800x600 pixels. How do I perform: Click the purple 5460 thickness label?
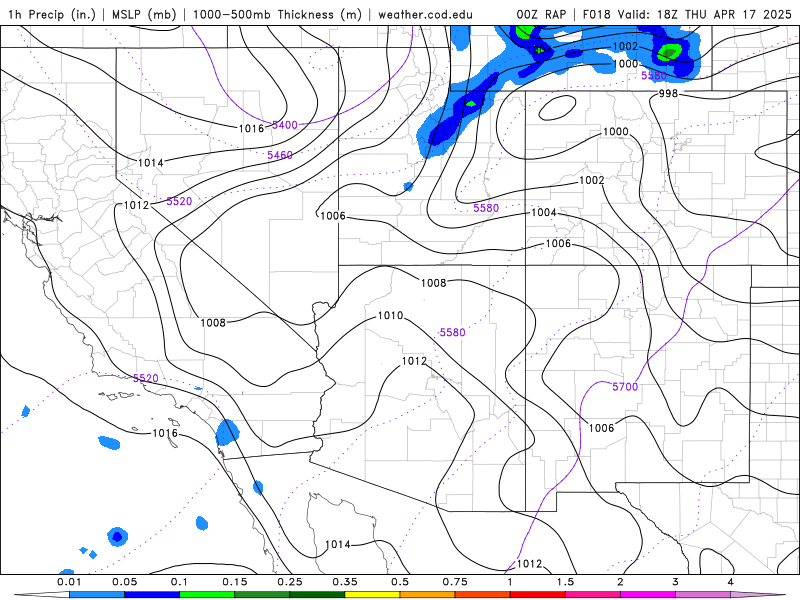point(280,155)
